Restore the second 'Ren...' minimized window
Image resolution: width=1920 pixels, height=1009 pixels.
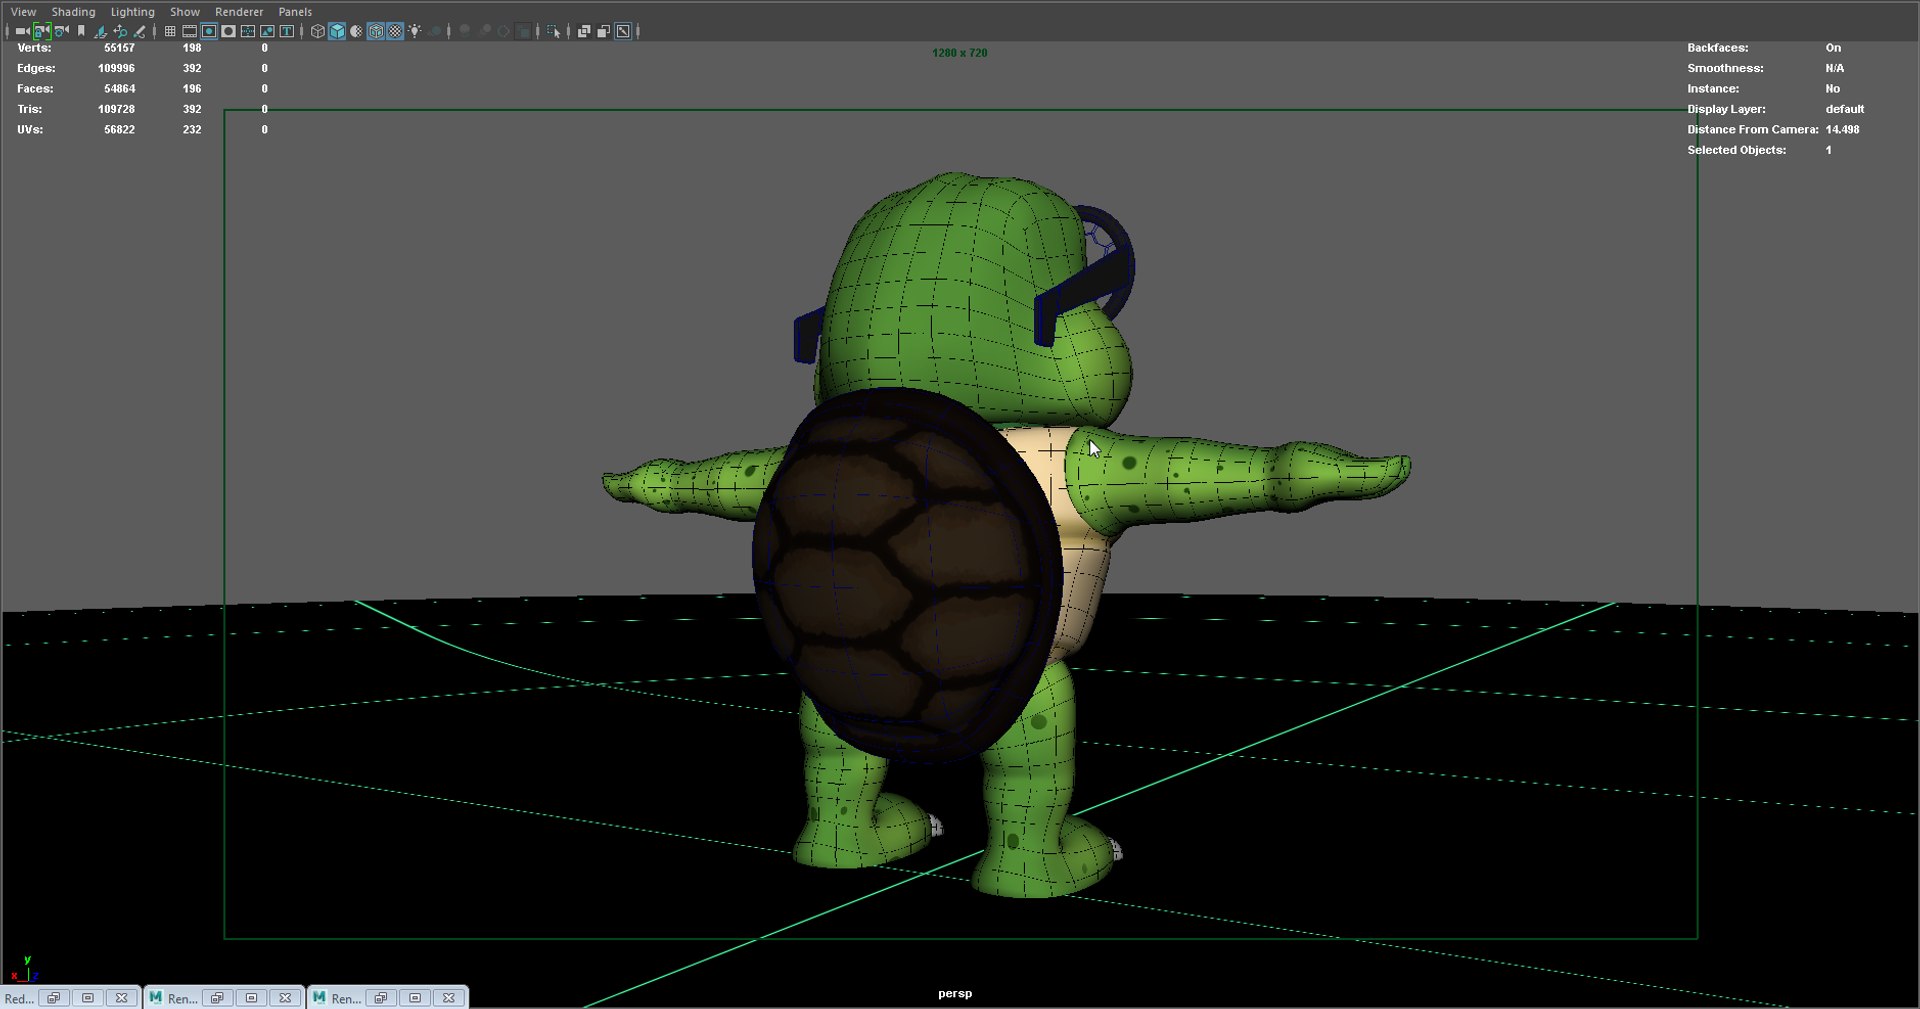pyautogui.click(x=381, y=998)
